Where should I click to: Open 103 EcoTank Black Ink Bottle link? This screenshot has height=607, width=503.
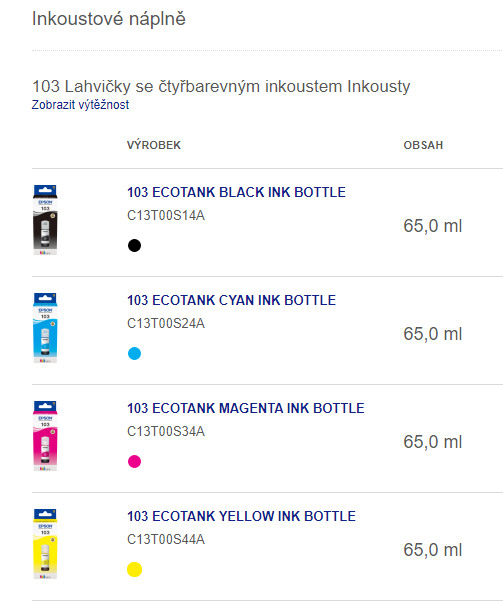[236, 192]
